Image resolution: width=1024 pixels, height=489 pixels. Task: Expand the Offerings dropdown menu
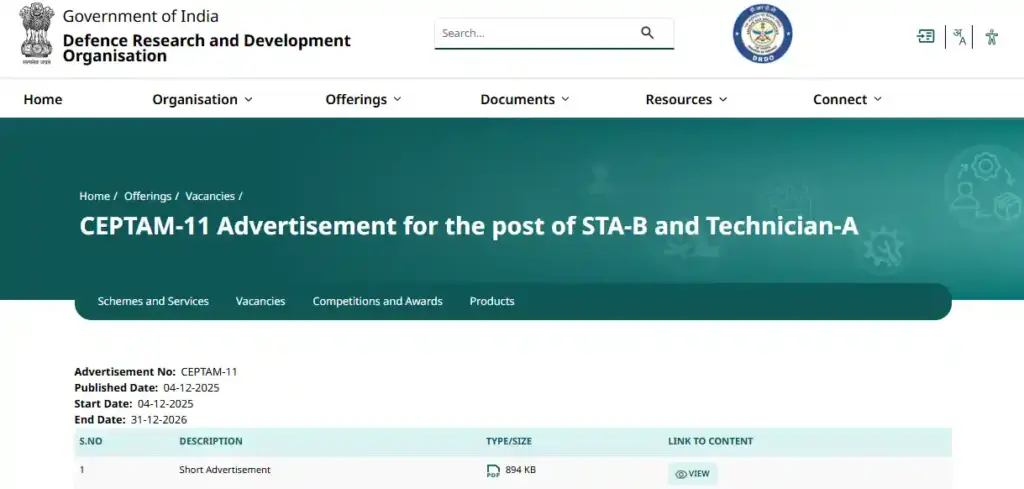click(x=363, y=99)
